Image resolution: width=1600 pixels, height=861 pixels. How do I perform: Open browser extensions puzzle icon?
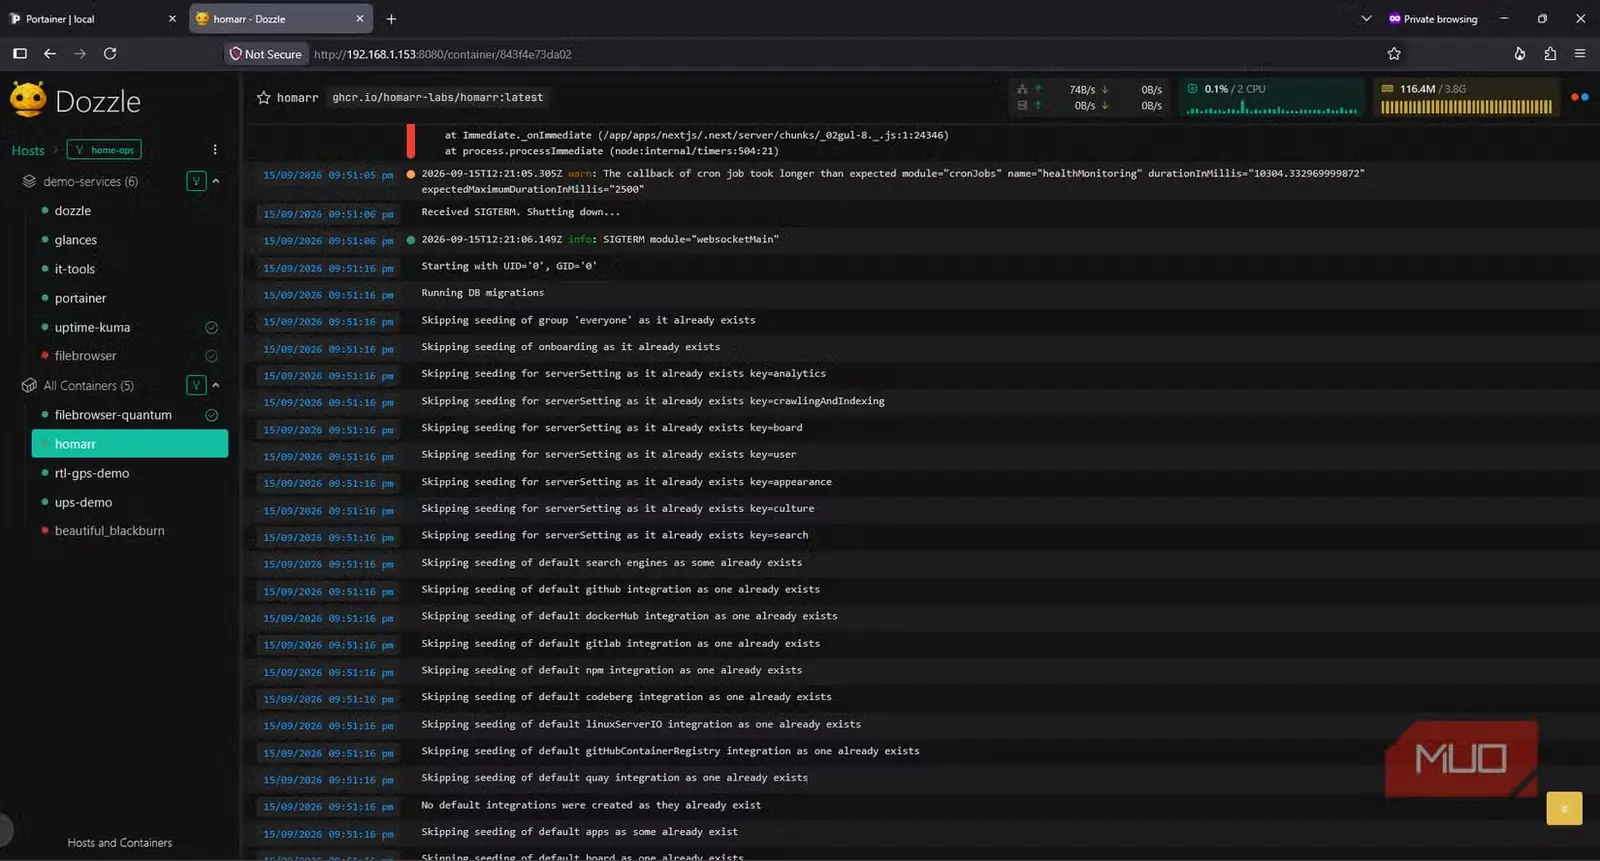coord(1550,54)
